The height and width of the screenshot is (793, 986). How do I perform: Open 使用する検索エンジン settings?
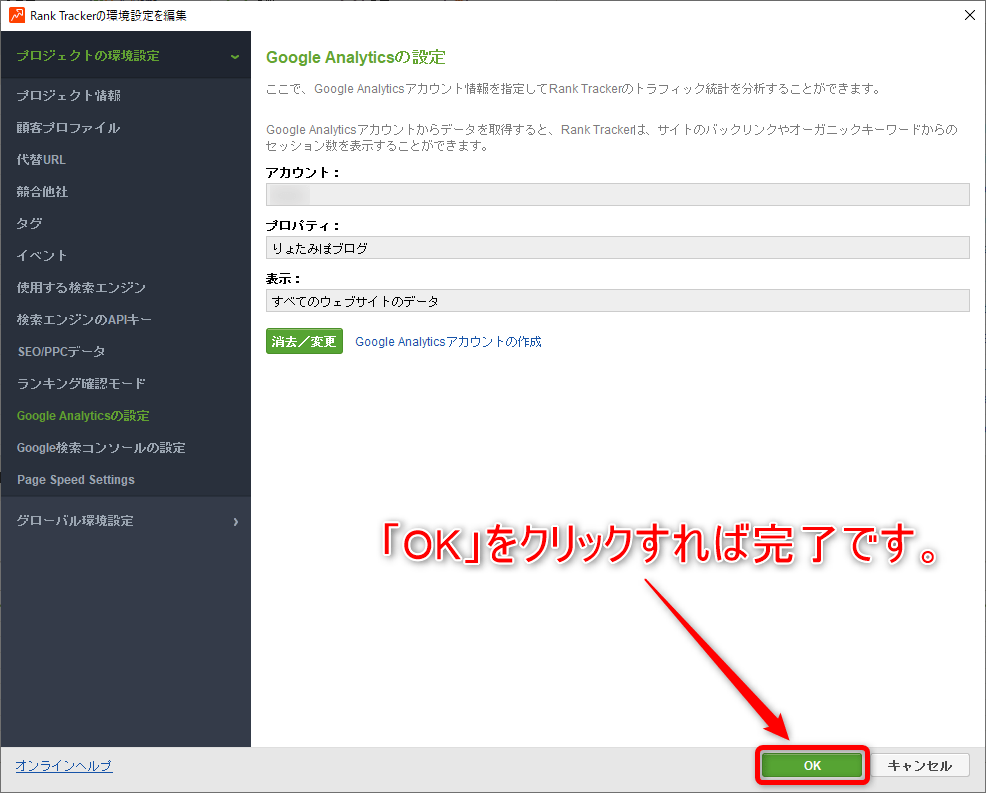pos(81,288)
